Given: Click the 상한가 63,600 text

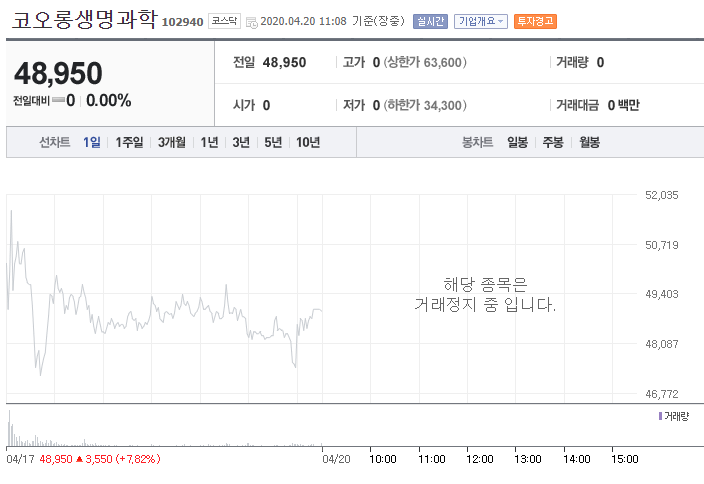Looking at the screenshot, I should pyautogui.click(x=425, y=62).
